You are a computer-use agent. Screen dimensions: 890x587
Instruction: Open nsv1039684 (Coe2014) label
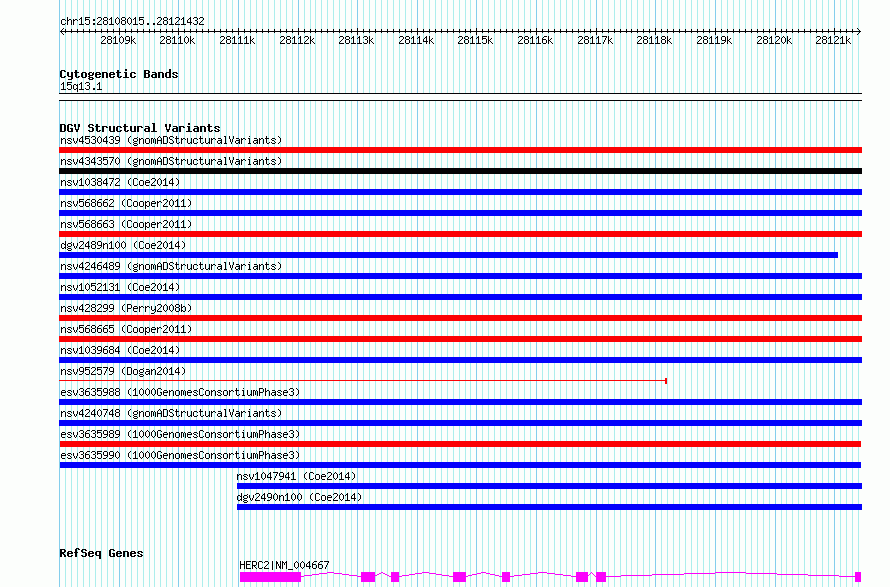click(x=120, y=350)
